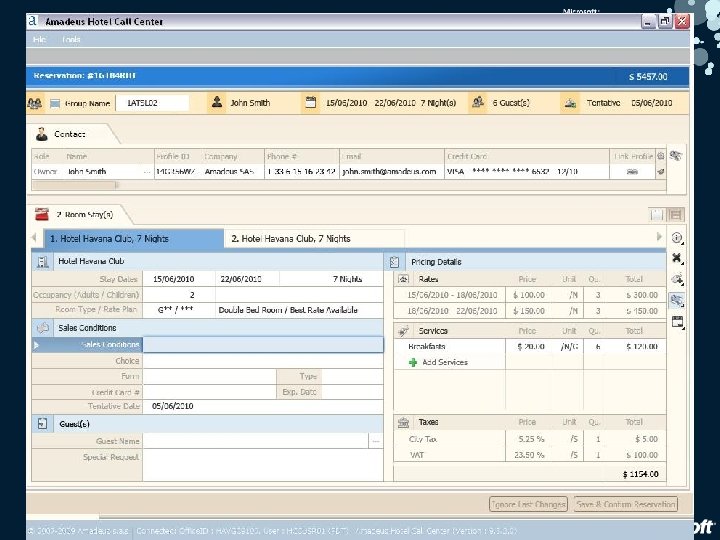Image resolution: width=720 pixels, height=540 pixels.
Task: Click the rate row 15/06/2010 - 18/06/2010
Action: (530, 295)
